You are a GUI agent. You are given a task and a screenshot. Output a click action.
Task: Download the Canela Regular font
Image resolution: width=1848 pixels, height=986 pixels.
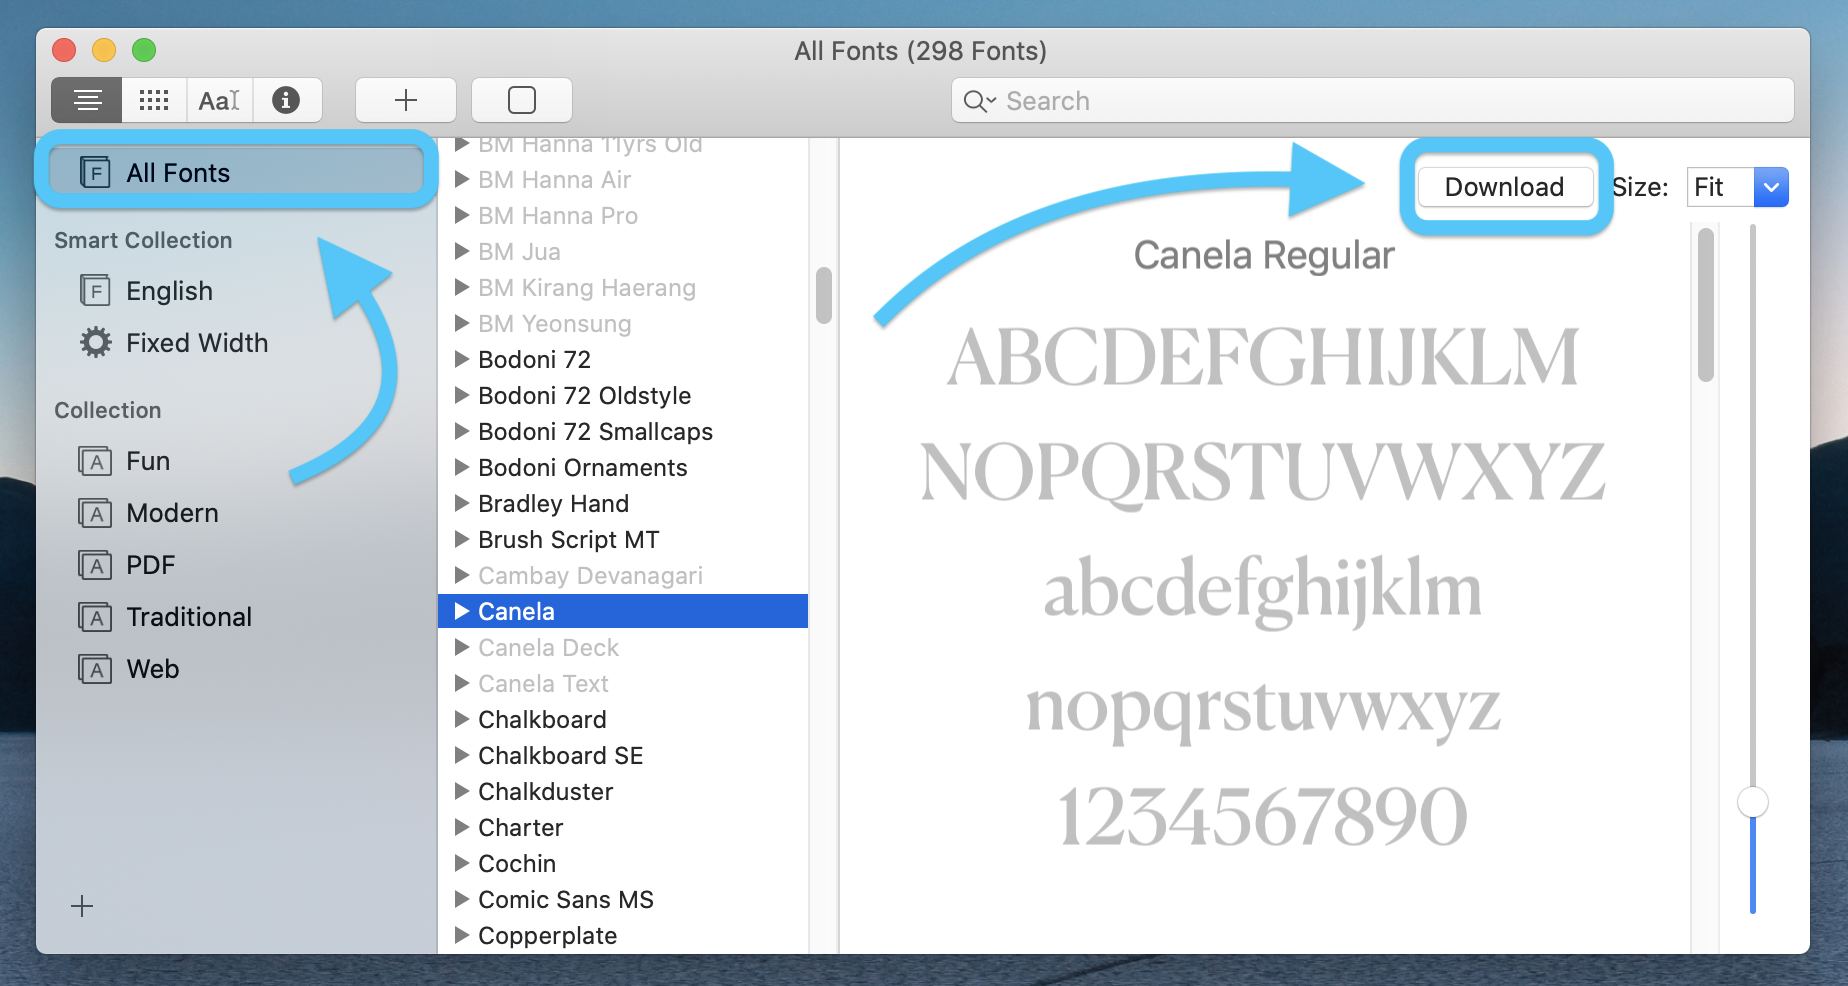pos(1504,187)
